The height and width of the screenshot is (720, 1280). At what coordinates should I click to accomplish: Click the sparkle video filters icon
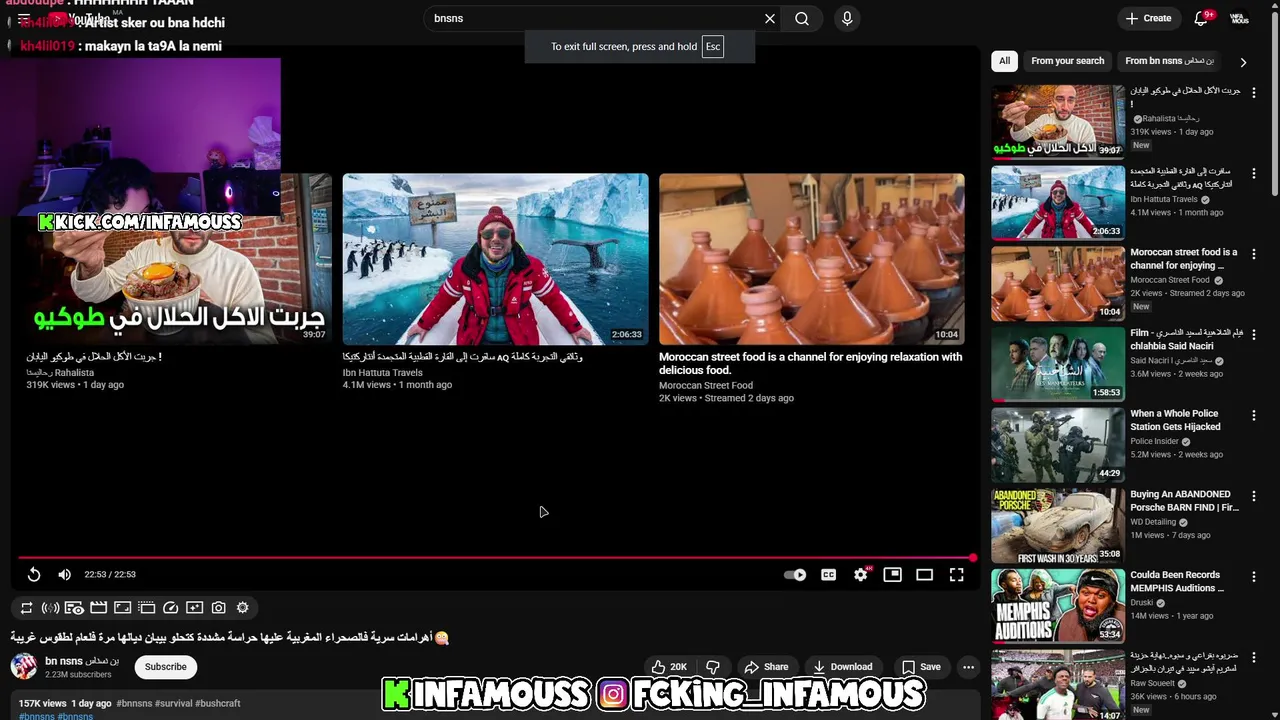tap(194, 607)
